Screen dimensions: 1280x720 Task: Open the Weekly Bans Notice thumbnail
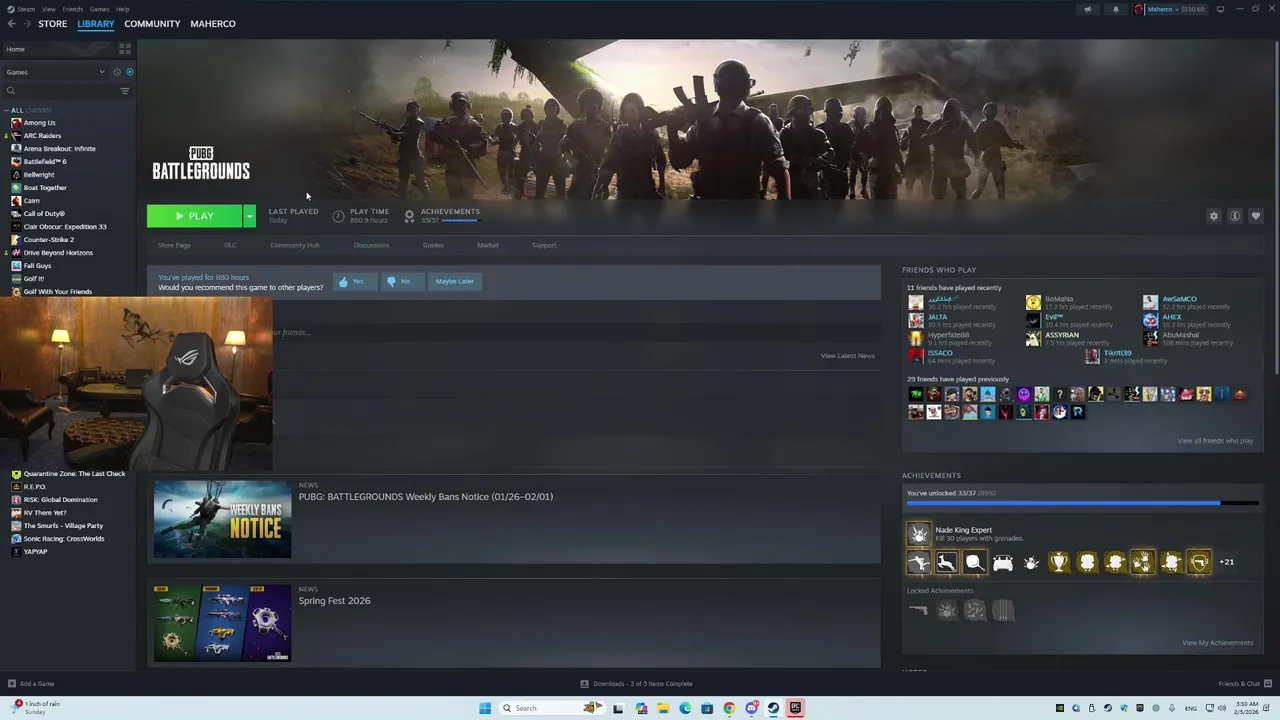(x=223, y=519)
